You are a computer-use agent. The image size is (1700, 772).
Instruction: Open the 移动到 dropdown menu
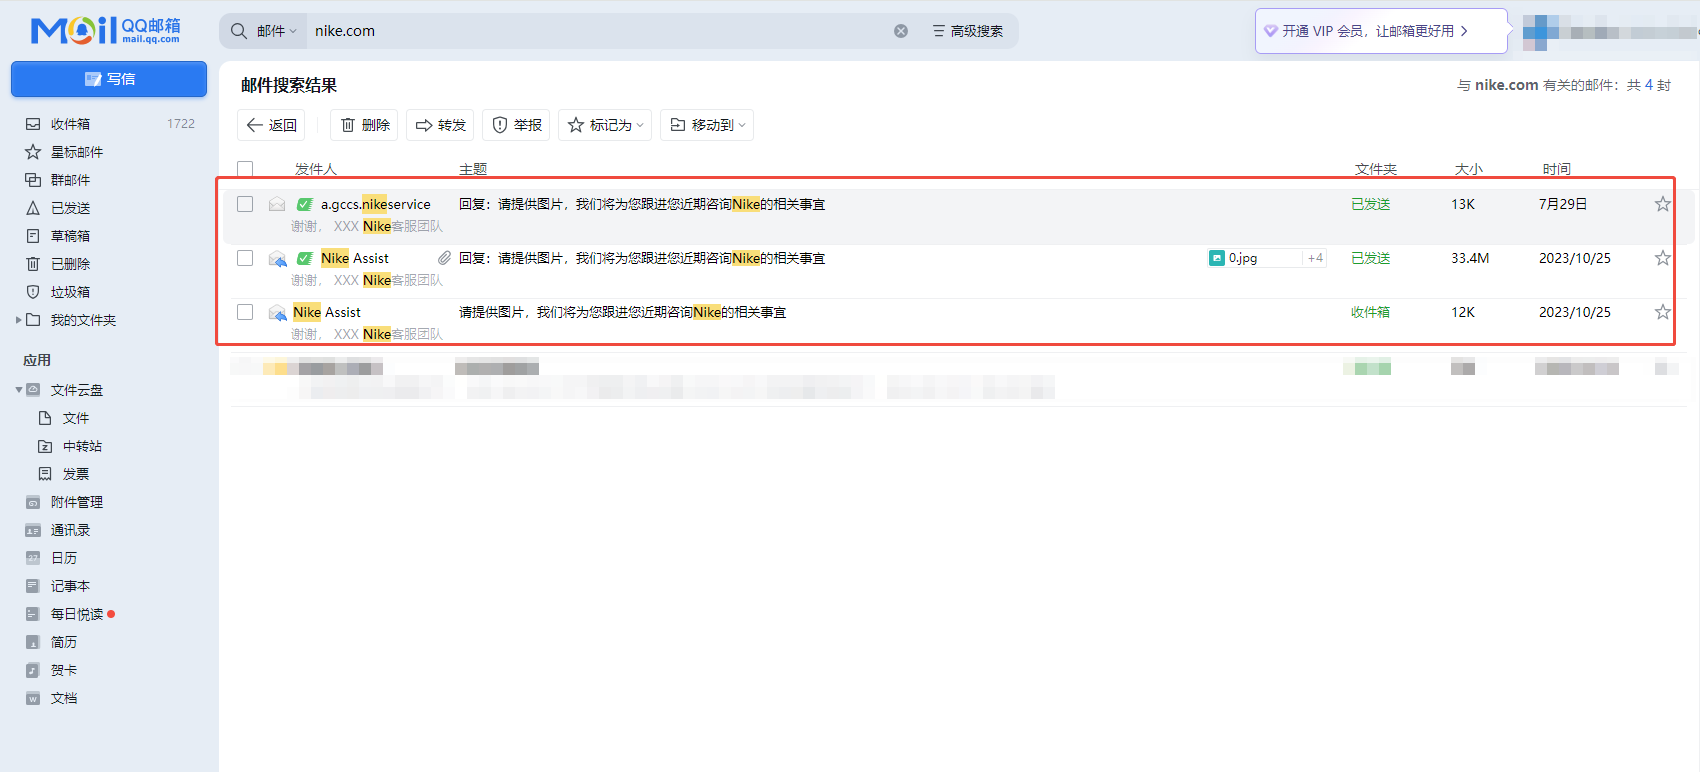[x=707, y=125]
